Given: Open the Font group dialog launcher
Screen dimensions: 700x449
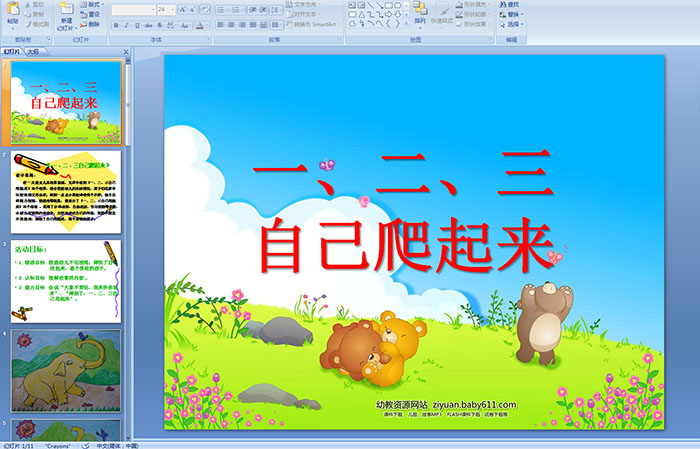Looking at the screenshot, I should [x=208, y=39].
